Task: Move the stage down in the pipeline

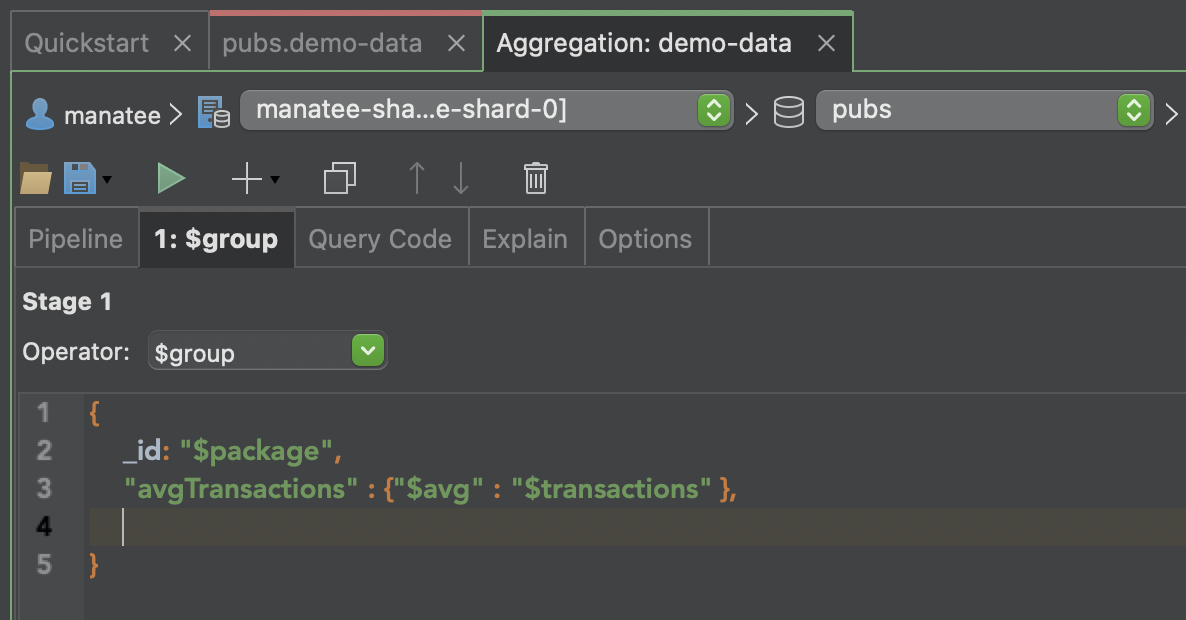Action: [460, 178]
